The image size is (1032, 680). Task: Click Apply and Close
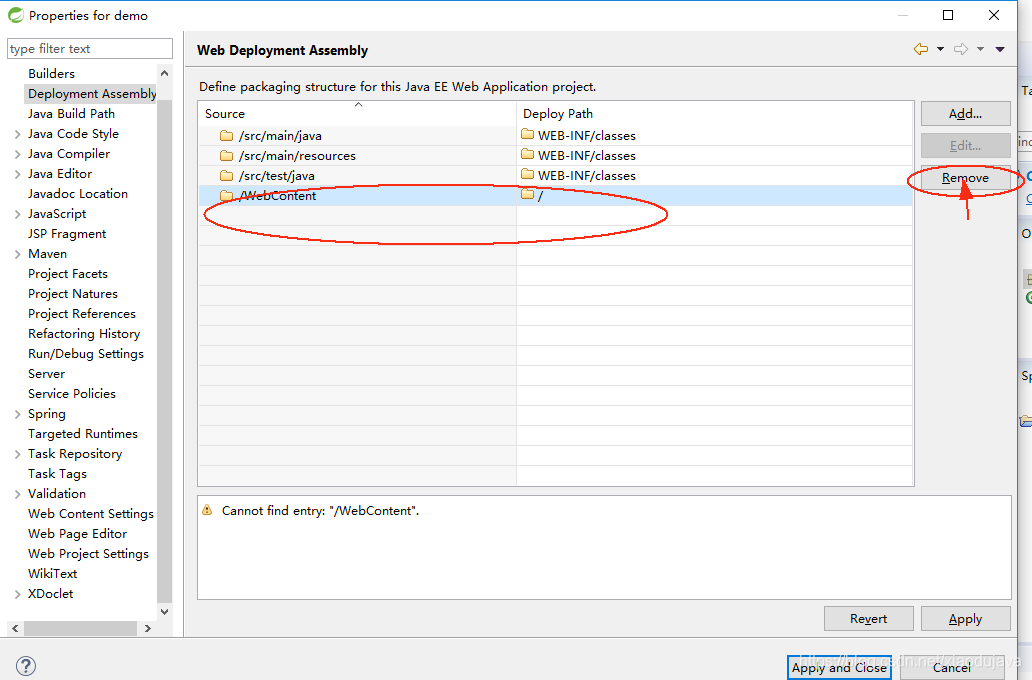click(839, 667)
